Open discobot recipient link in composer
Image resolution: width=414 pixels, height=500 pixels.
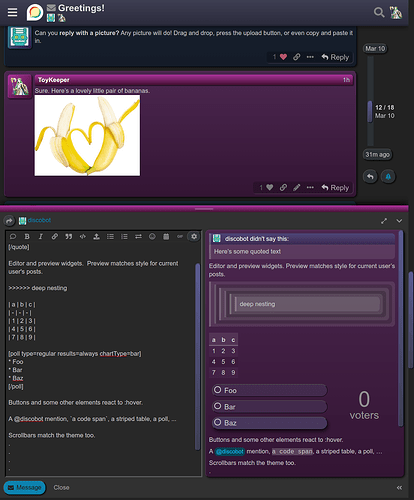click(39, 220)
